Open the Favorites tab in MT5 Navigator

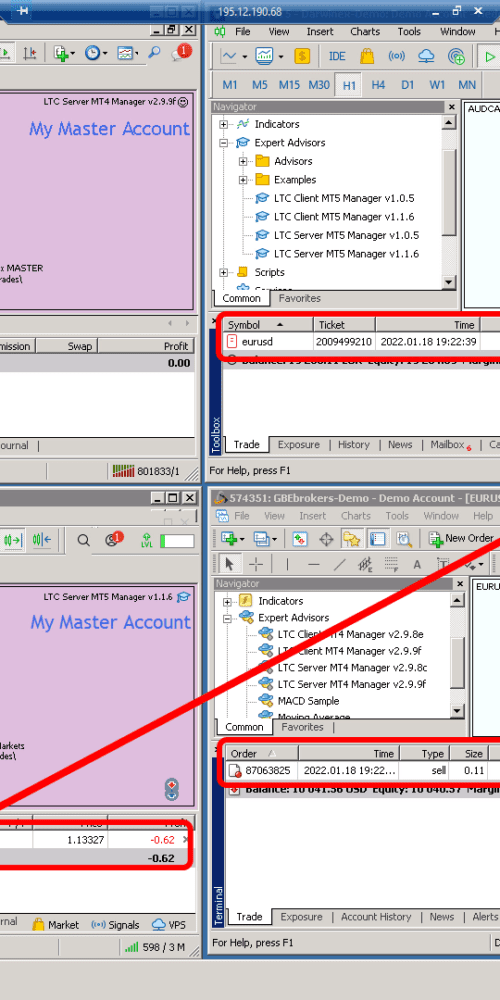[300, 298]
